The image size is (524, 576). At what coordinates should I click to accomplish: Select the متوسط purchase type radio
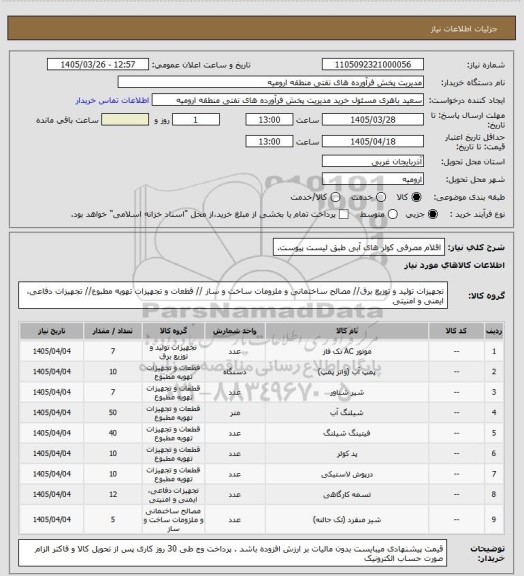(393, 214)
